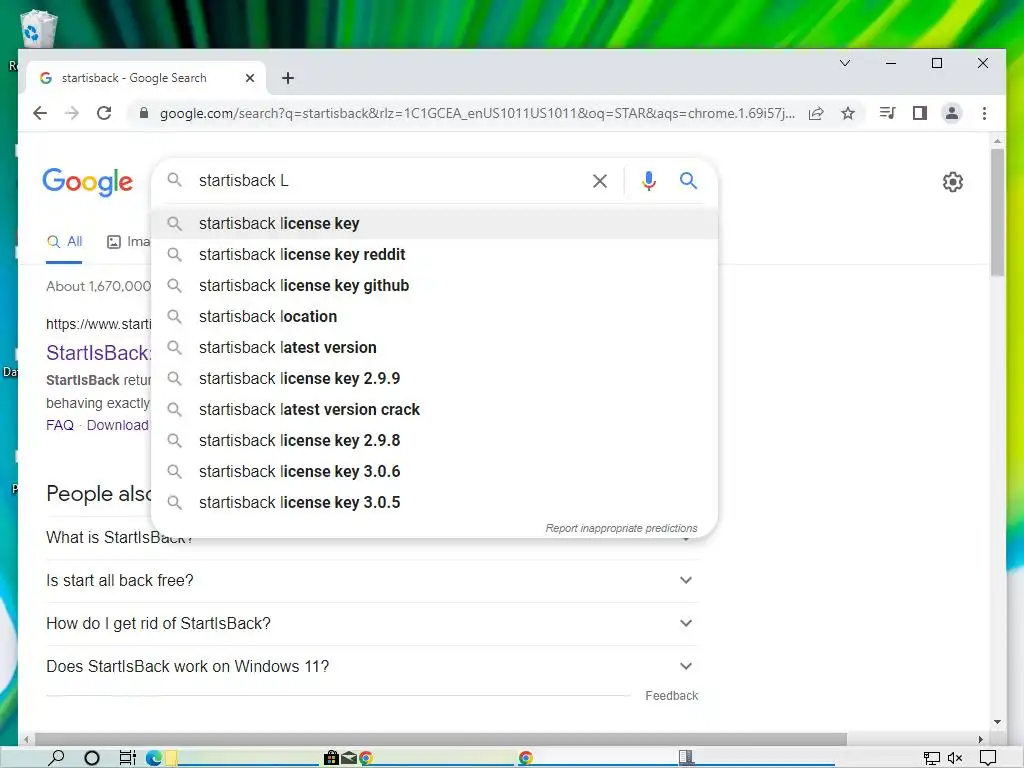Choose suggestion 'startisback license key 2.9.9'
Viewport: 1024px width, 768px height.
pos(434,379)
